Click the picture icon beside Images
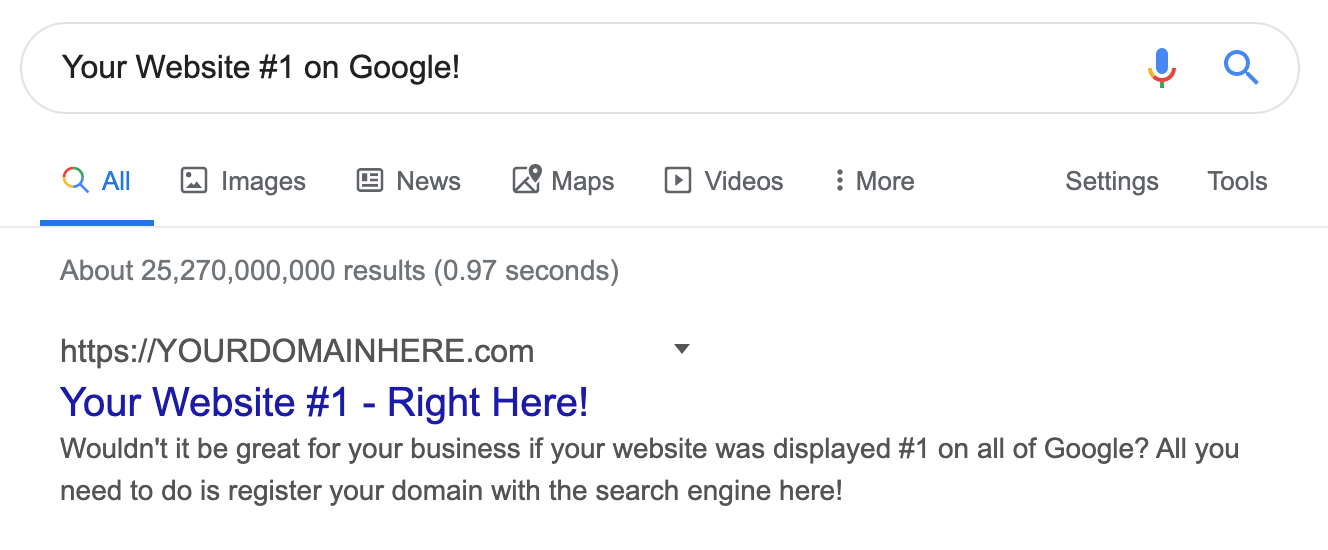The height and width of the screenshot is (550, 1328). click(193, 181)
